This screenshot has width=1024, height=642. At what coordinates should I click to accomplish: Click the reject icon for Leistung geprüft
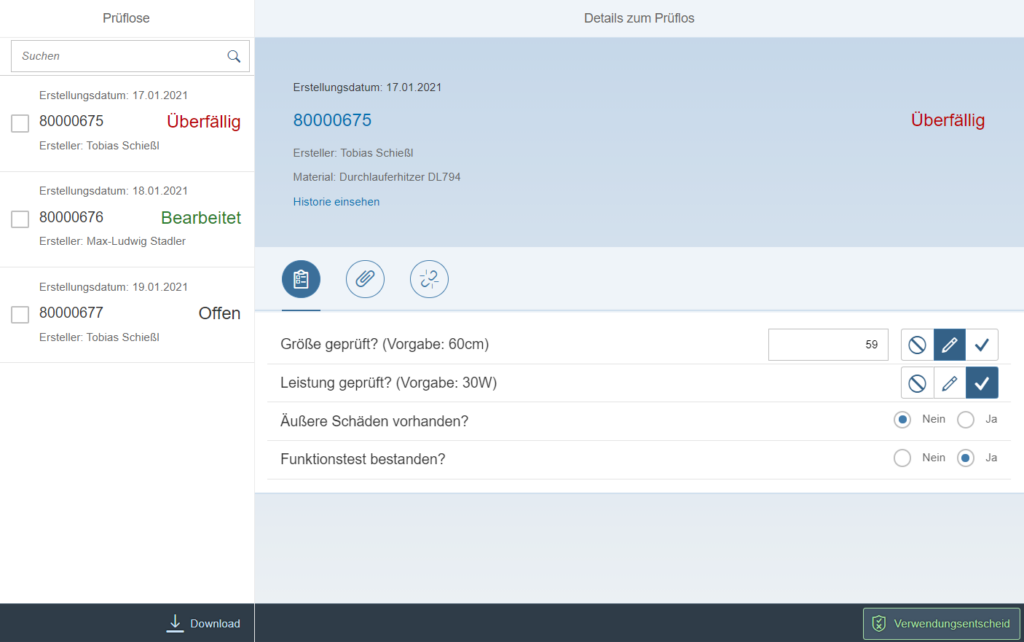click(917, 383)
